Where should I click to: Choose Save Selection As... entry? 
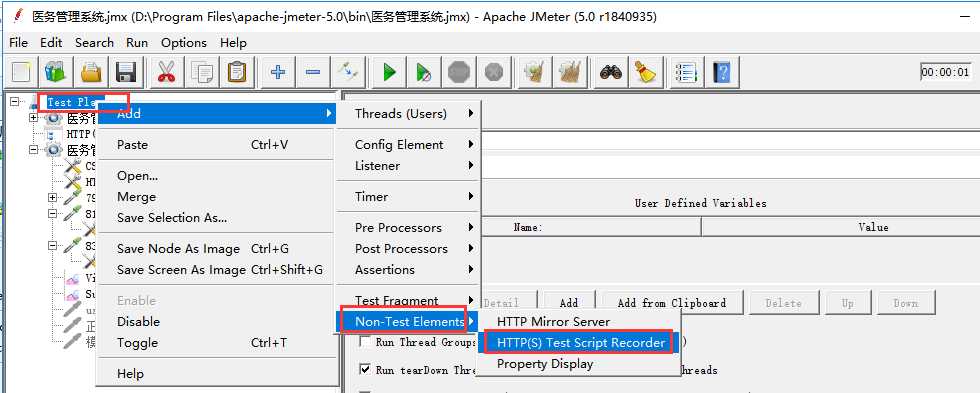(218, 217)
